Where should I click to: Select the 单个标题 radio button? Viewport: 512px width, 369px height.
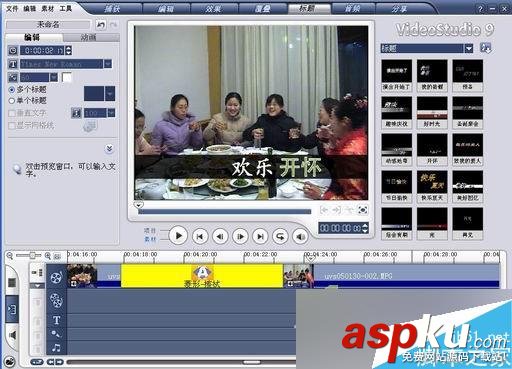coord(12,100)
